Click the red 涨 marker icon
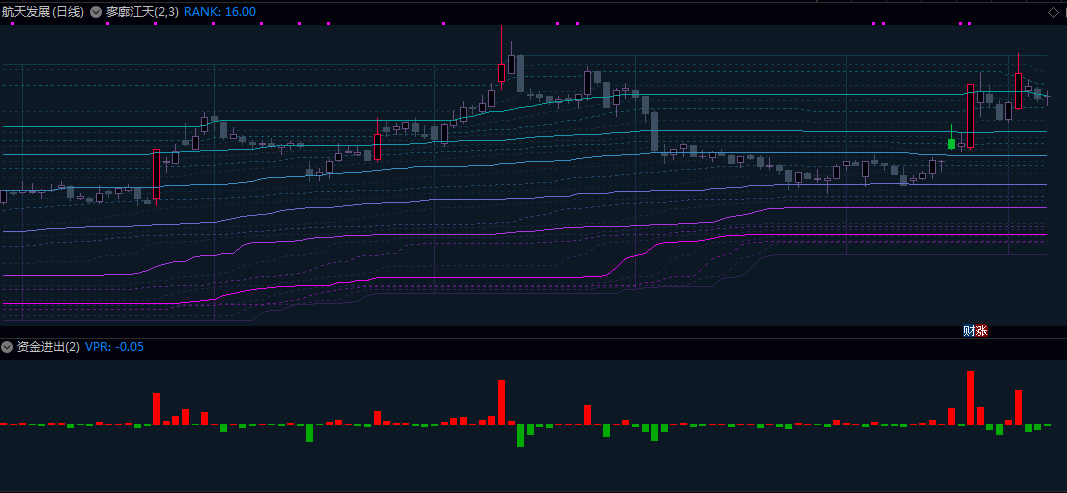This screenshot has height=493, width=1067. (981, 331)
